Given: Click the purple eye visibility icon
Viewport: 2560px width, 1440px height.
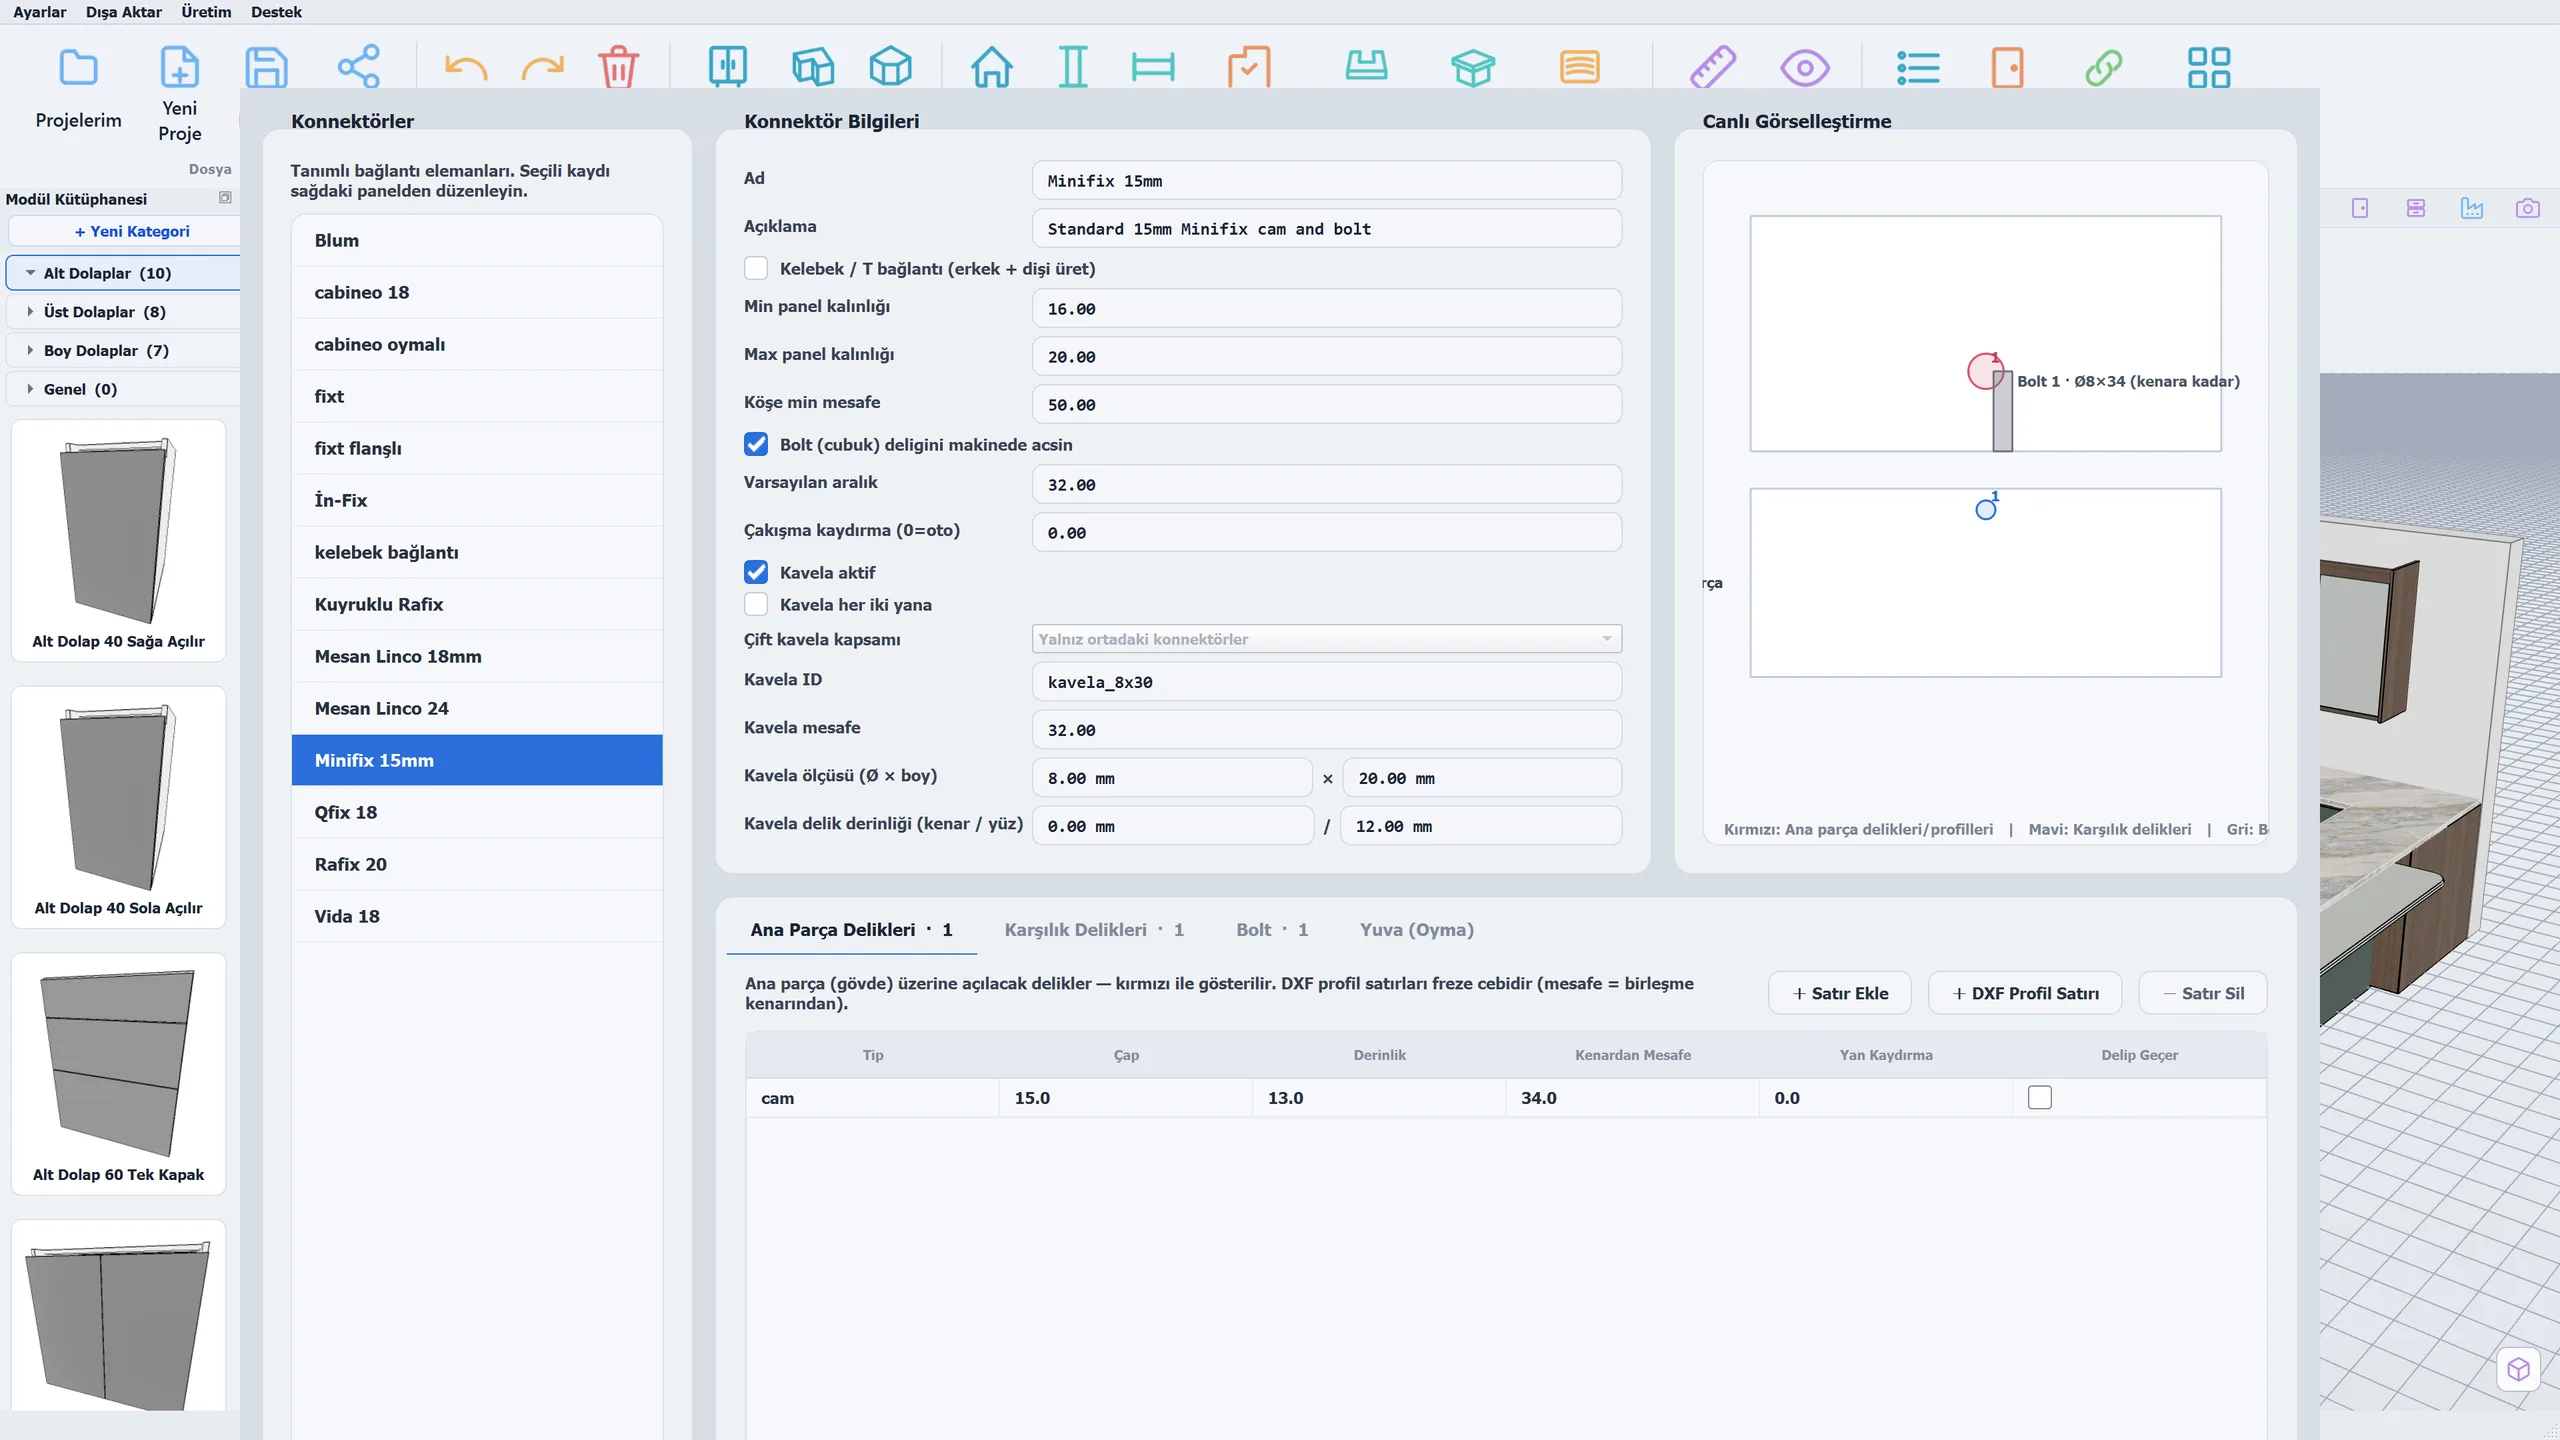Looking at the screenshot, I should coord(1805,68).
